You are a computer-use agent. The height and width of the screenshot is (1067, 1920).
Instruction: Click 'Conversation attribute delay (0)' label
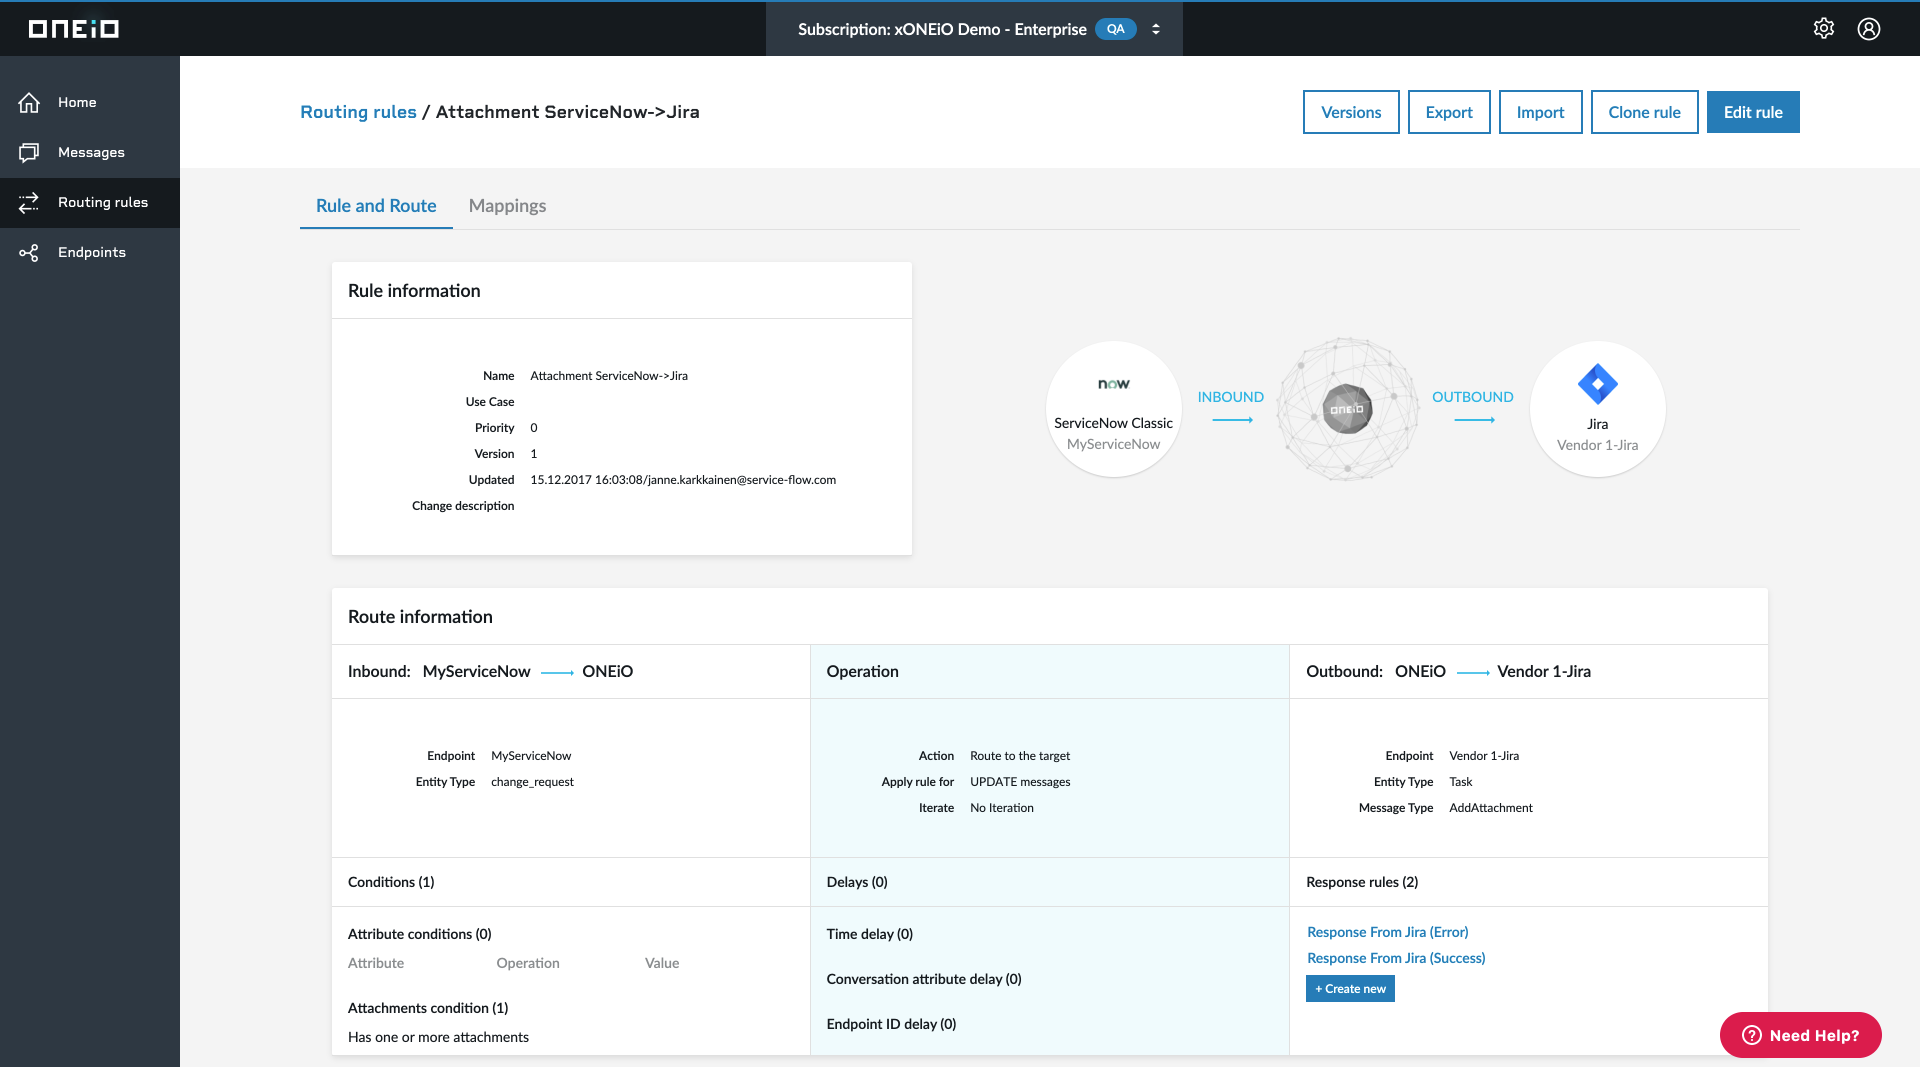[924, 979]
